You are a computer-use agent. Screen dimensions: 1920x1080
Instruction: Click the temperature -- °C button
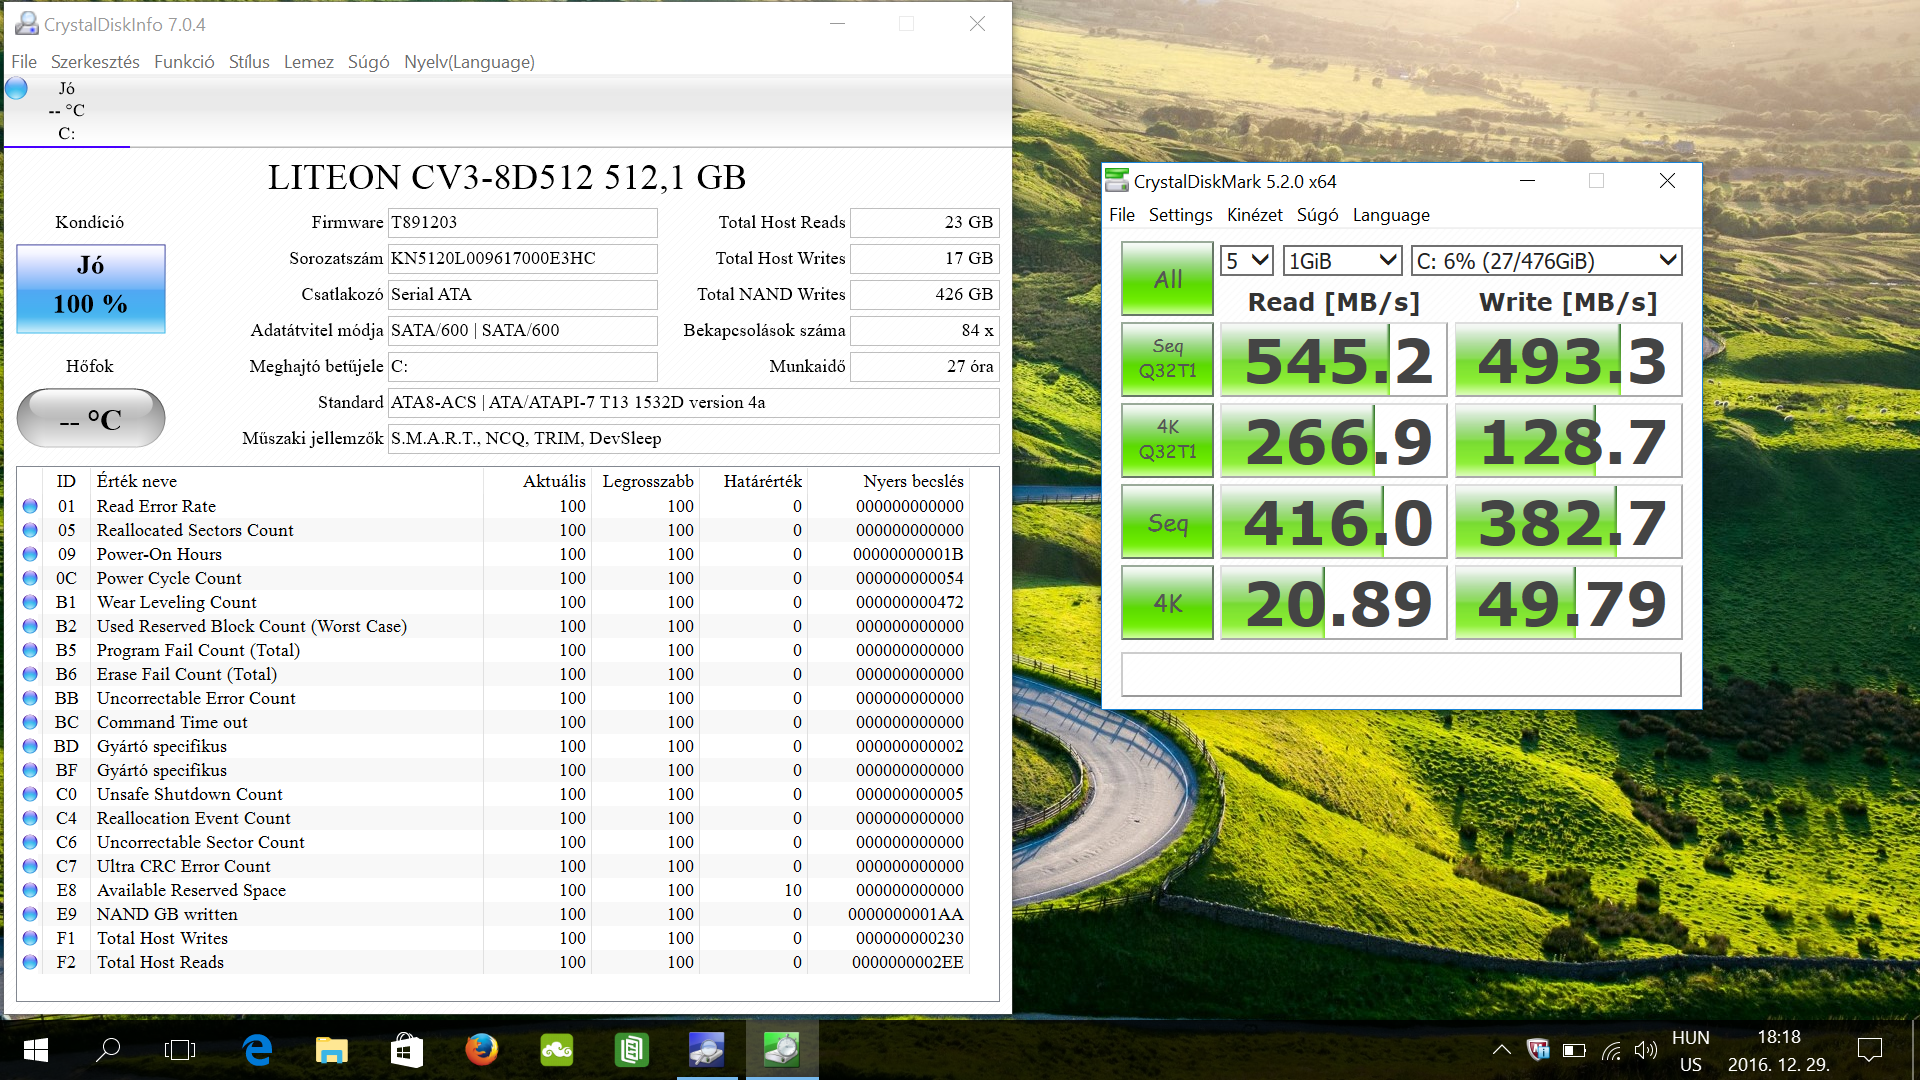[91, 418]
